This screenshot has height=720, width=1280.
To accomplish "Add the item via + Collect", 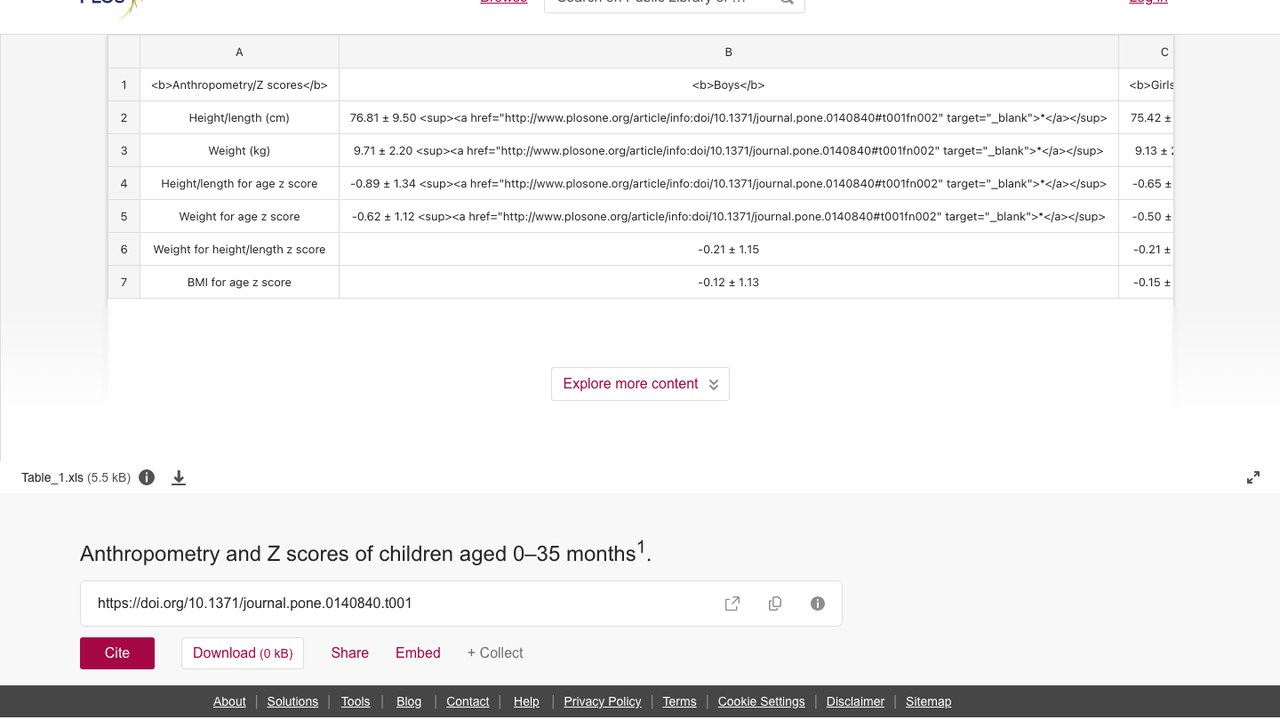I will (x=495, y=653).
